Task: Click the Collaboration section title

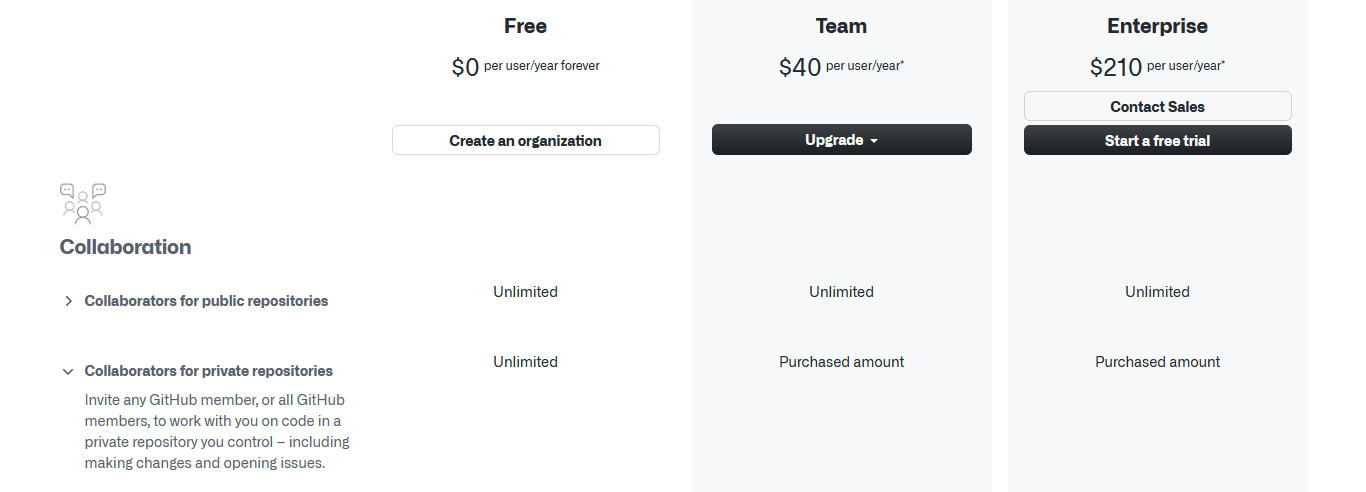Action: pos(126,247)
